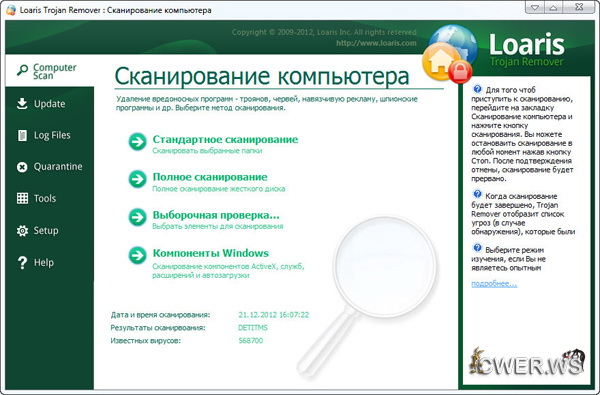Open the http://www.loaris.com link

pyautogui.click(x=376, y=43)
